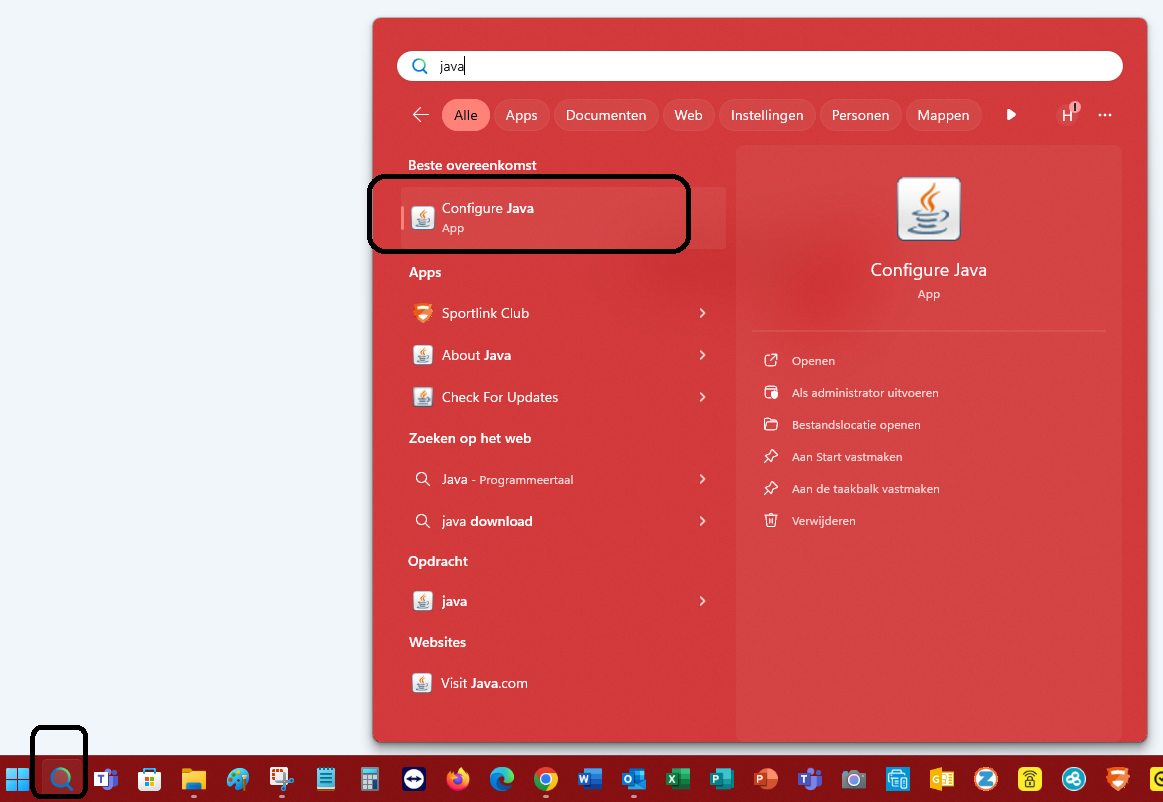The height and width of the screenshot is (802, 1163).
Task: Open the H account button
Action: point(1068,115)
